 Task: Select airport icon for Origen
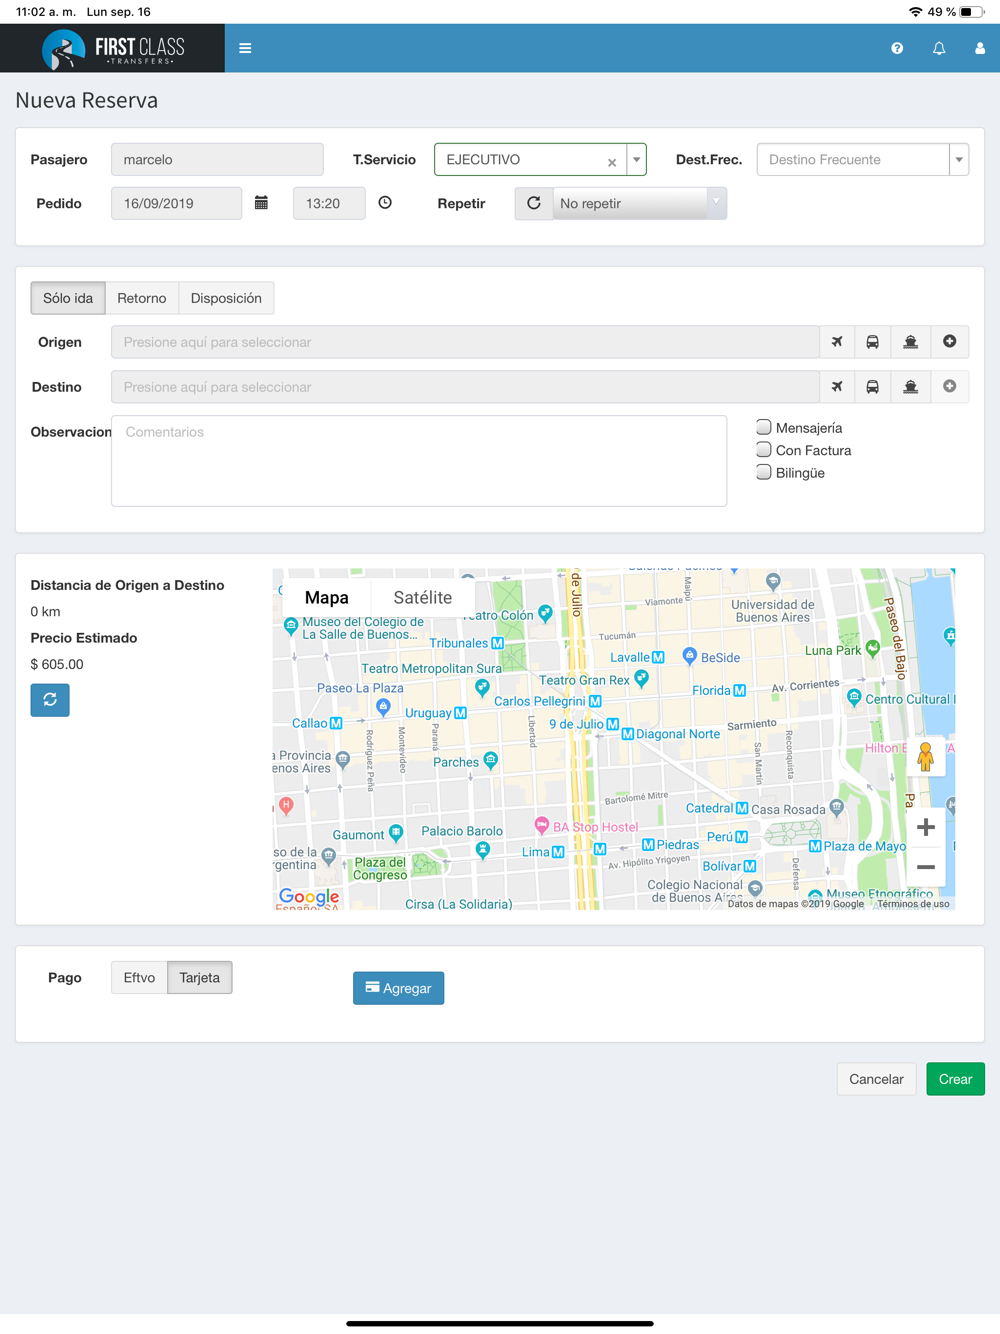[x=837, y=342]
